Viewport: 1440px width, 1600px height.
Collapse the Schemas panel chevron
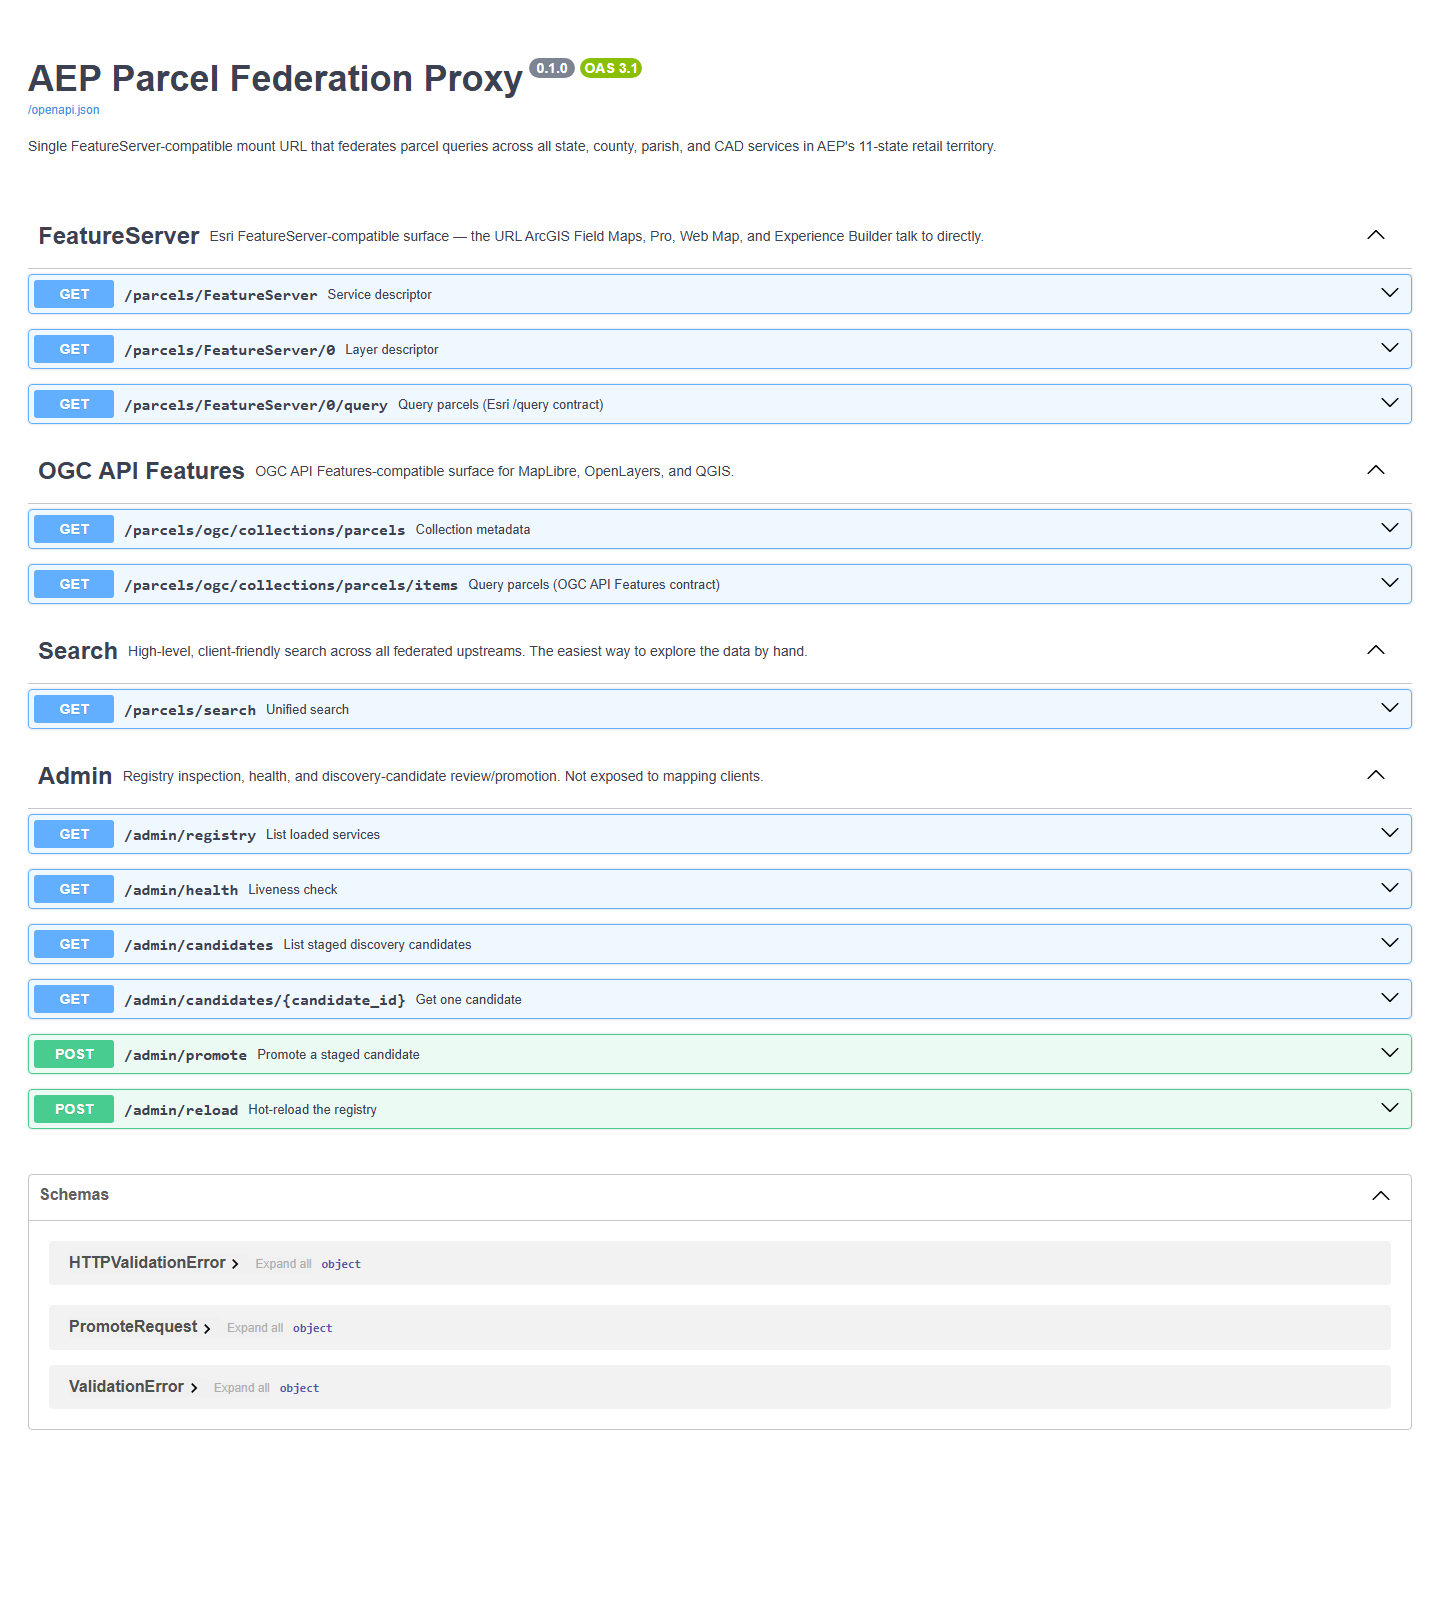pos(1381,1196)
